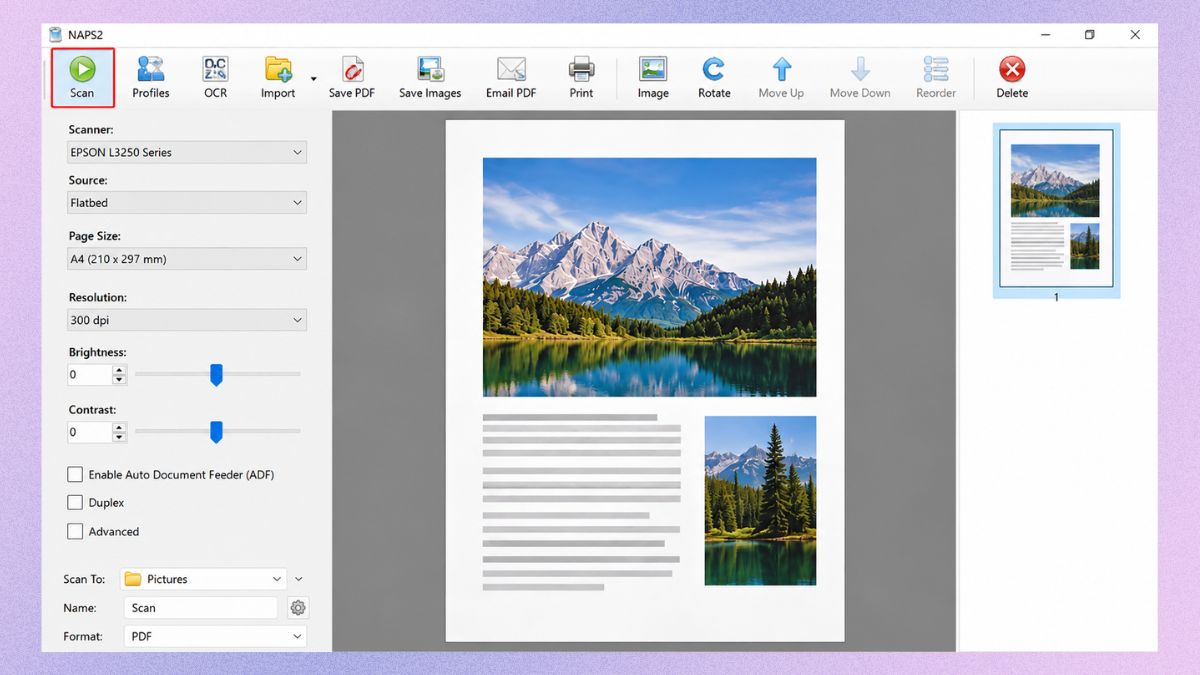The width and height of the screenshot is (1200, 675).
Task: Click the Move Down toolbar icon
Action: [x=860, y=69]
